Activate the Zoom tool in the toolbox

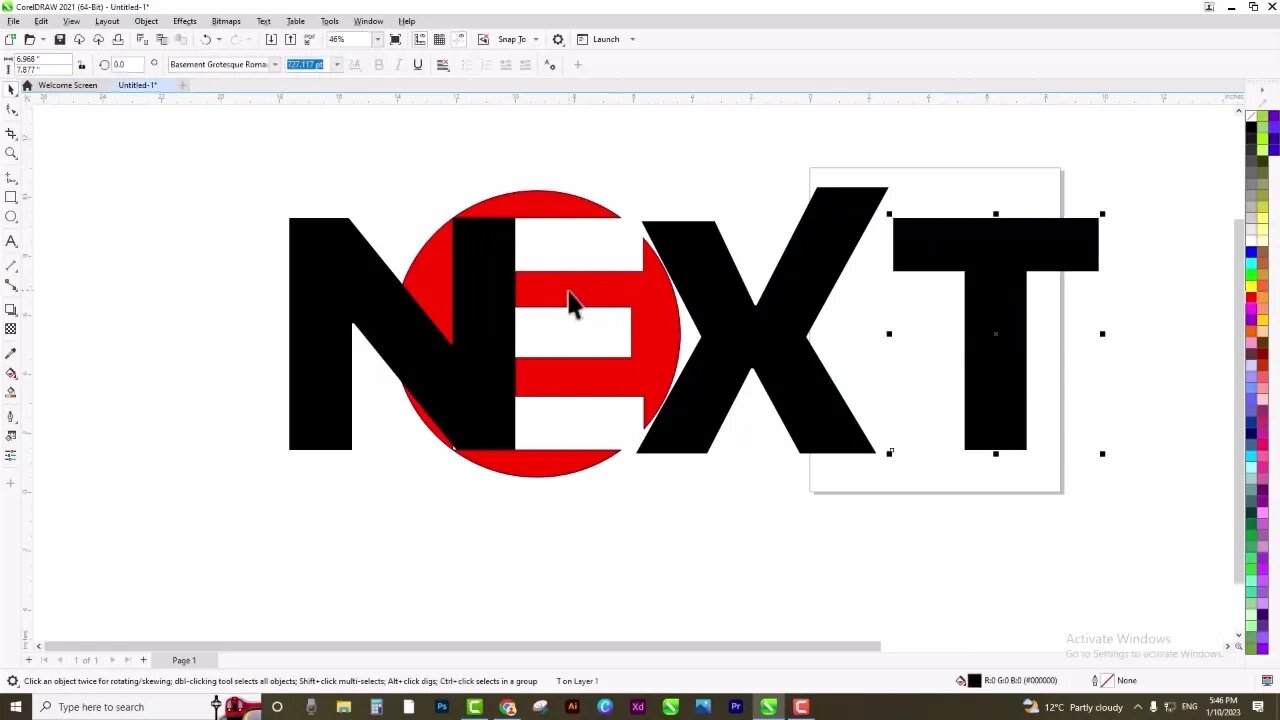click(11, 154)
